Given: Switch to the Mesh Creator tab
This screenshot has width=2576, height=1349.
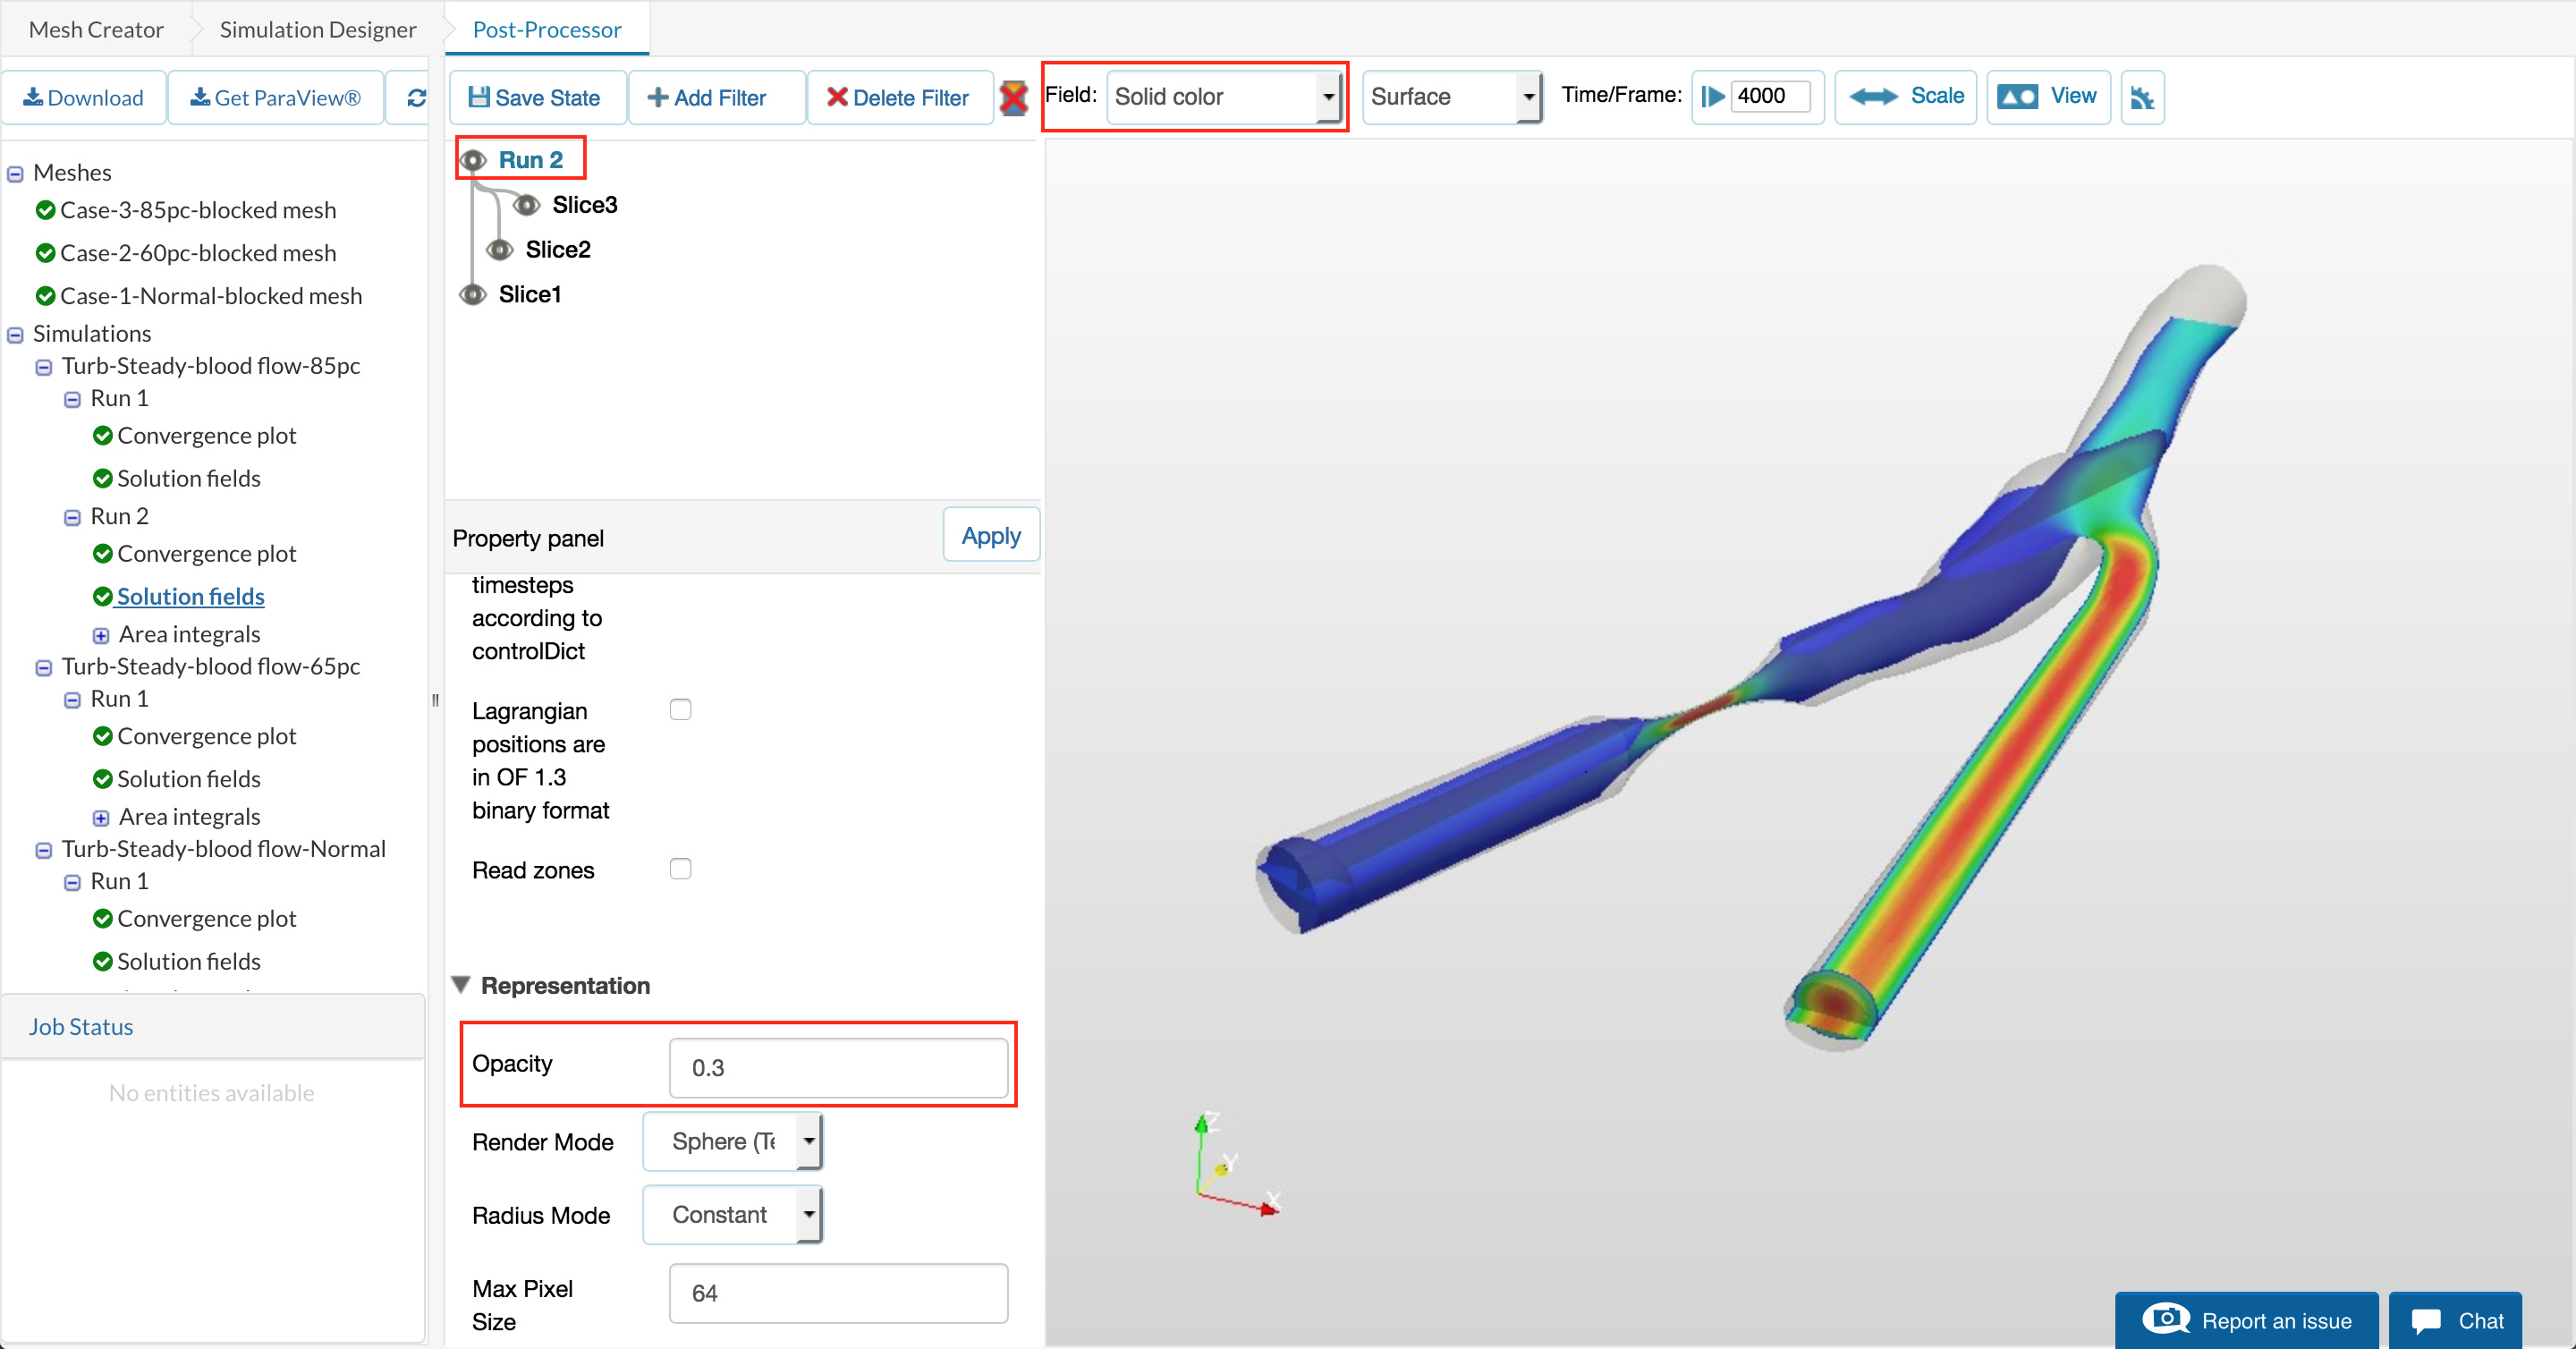Looking at the screenshot, I should point(96,29).
